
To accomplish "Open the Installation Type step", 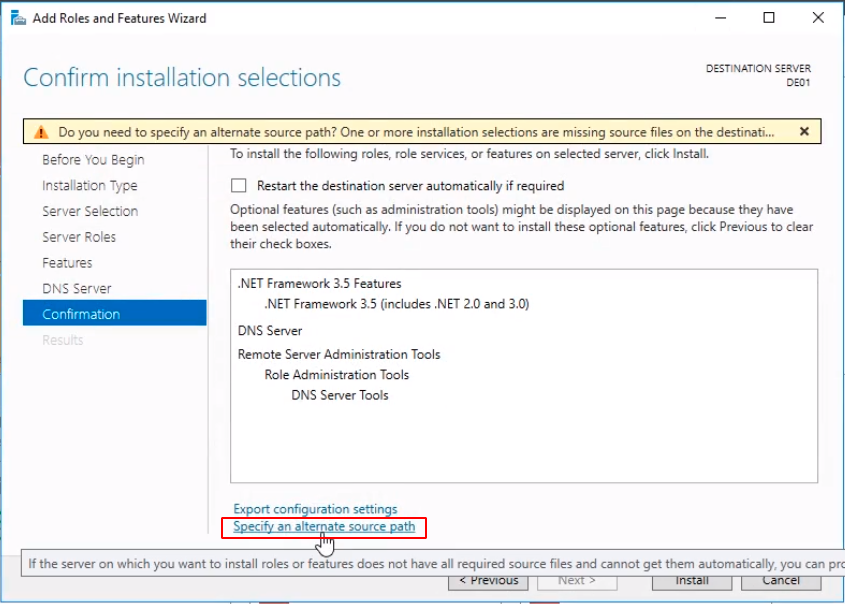I will (x=90, y=186).
